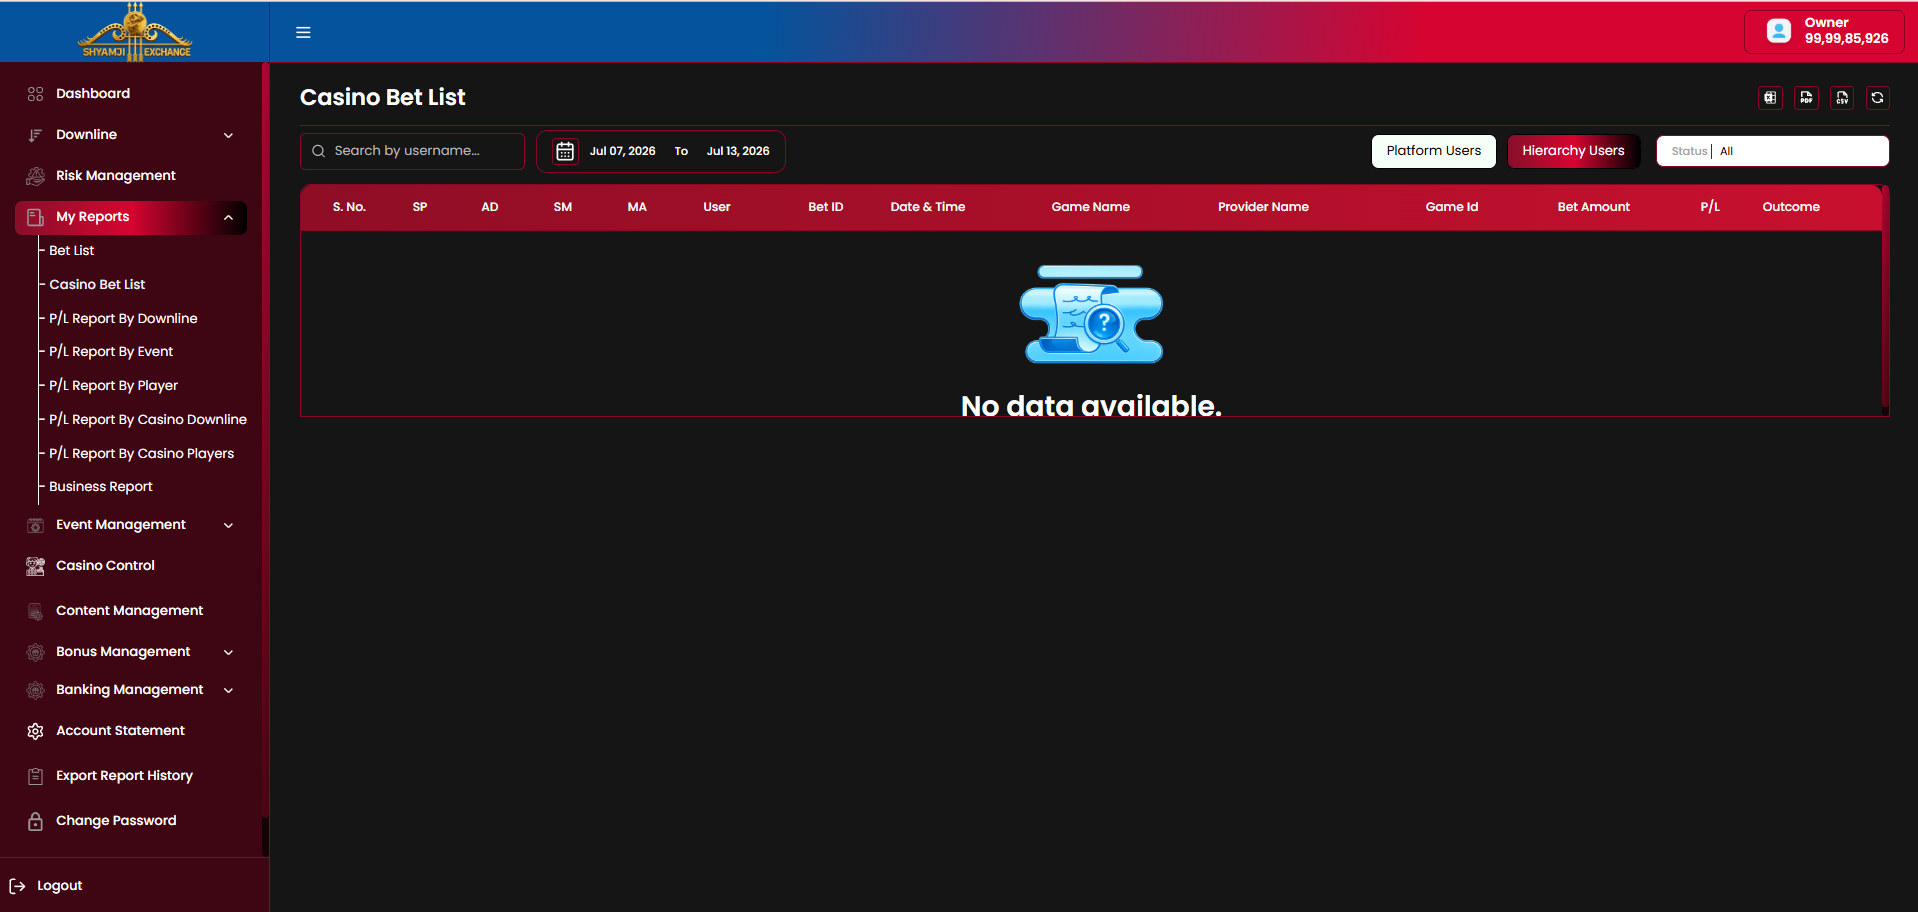Open P/L Report By Downline
The height and width of the screenshot is (912, 1918).
tap(123, 319)
